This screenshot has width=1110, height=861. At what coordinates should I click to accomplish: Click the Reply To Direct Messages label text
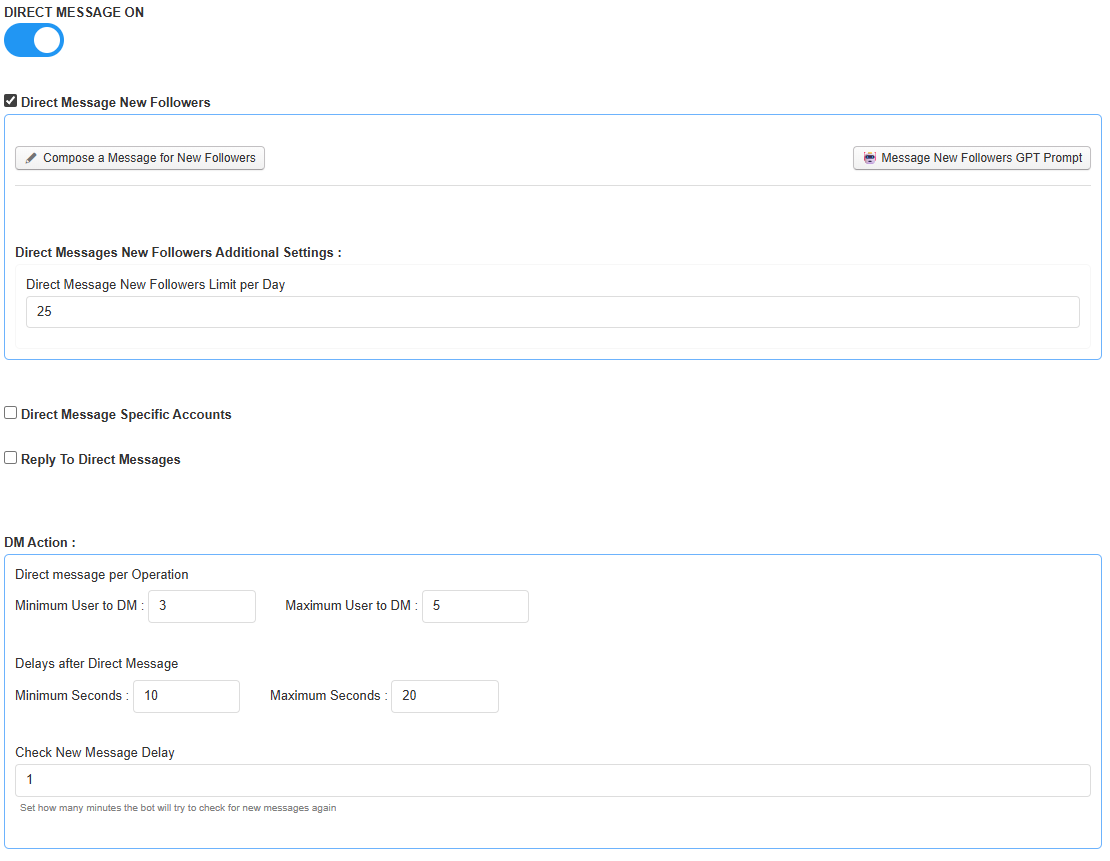pos(101,460)
